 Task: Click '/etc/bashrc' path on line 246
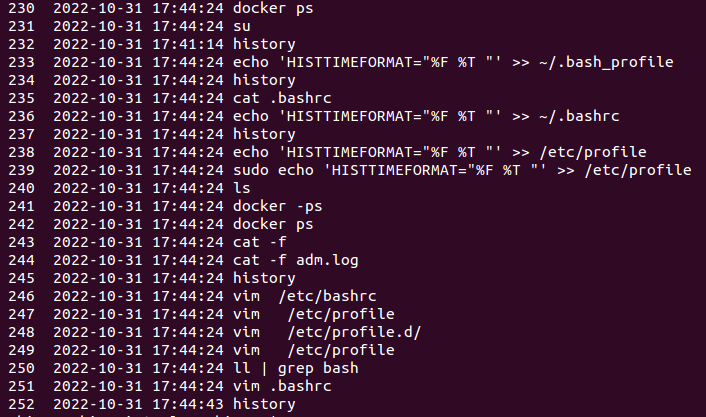pos(327,296)
